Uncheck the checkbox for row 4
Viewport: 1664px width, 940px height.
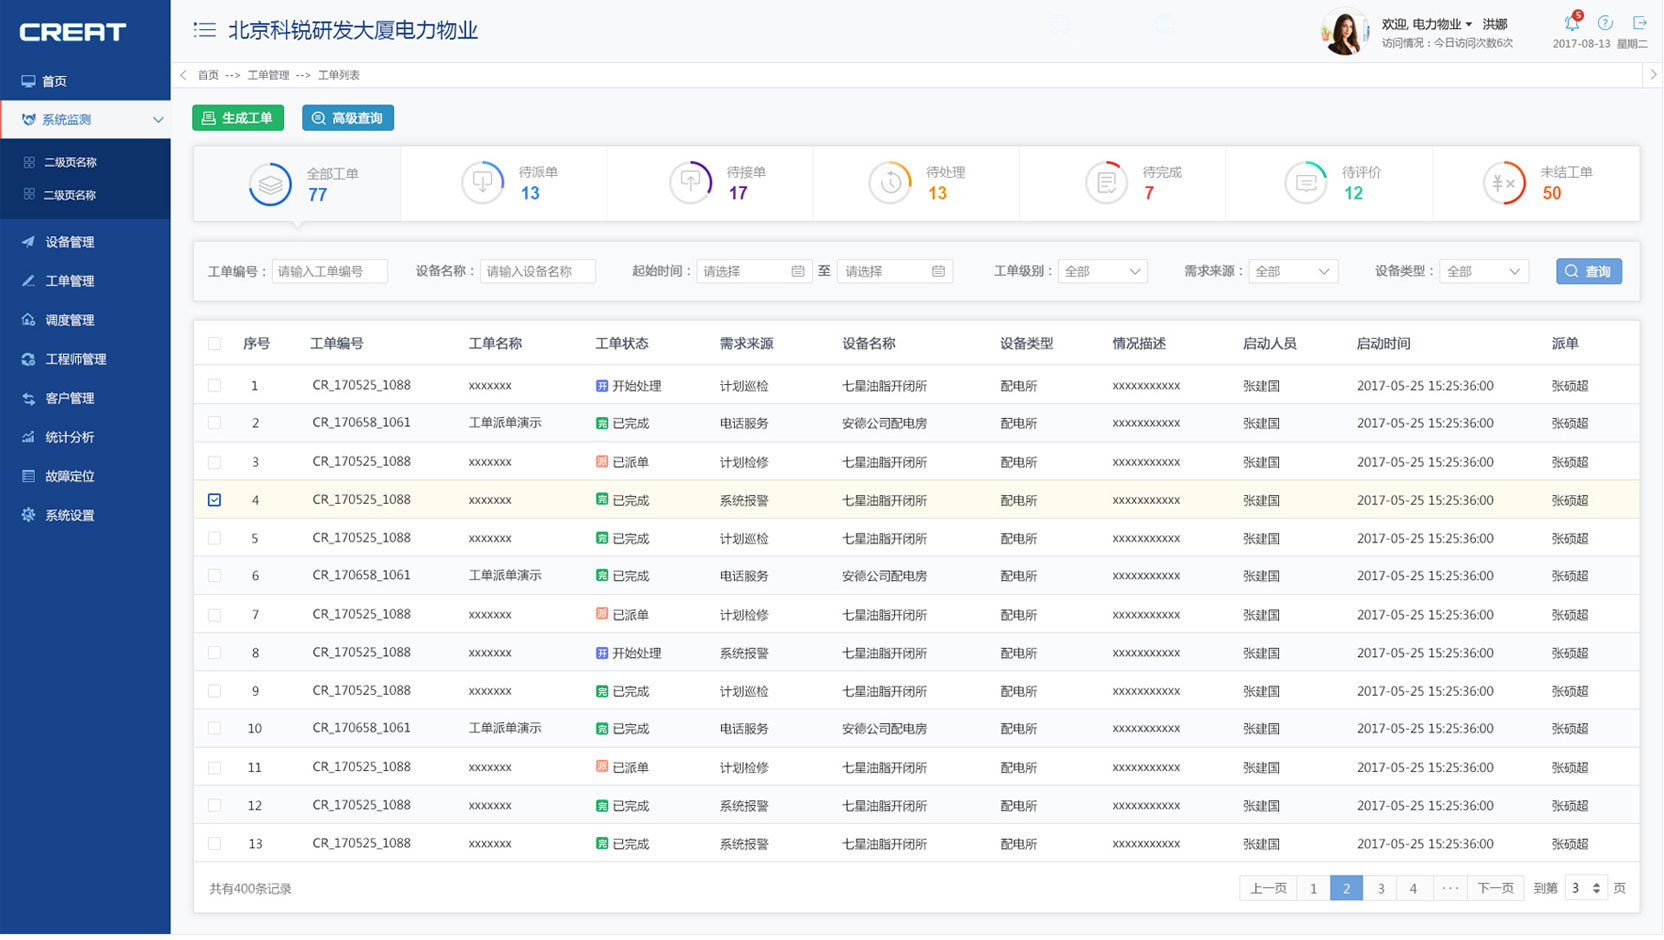coord(215,500)
